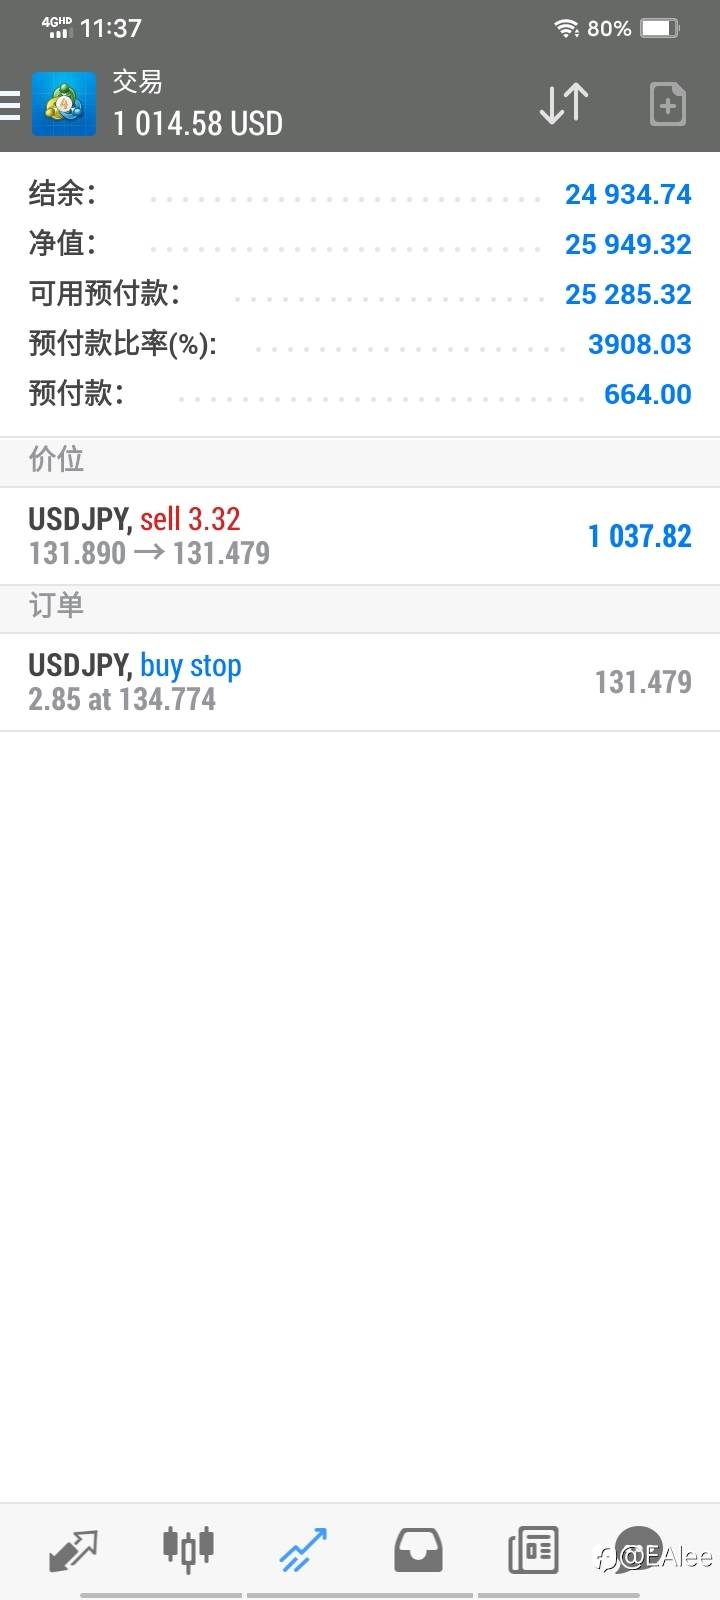
Task: Tap the 净值 equity value 25 949.32
Action: pyautogui.click(x=628, y=244)
